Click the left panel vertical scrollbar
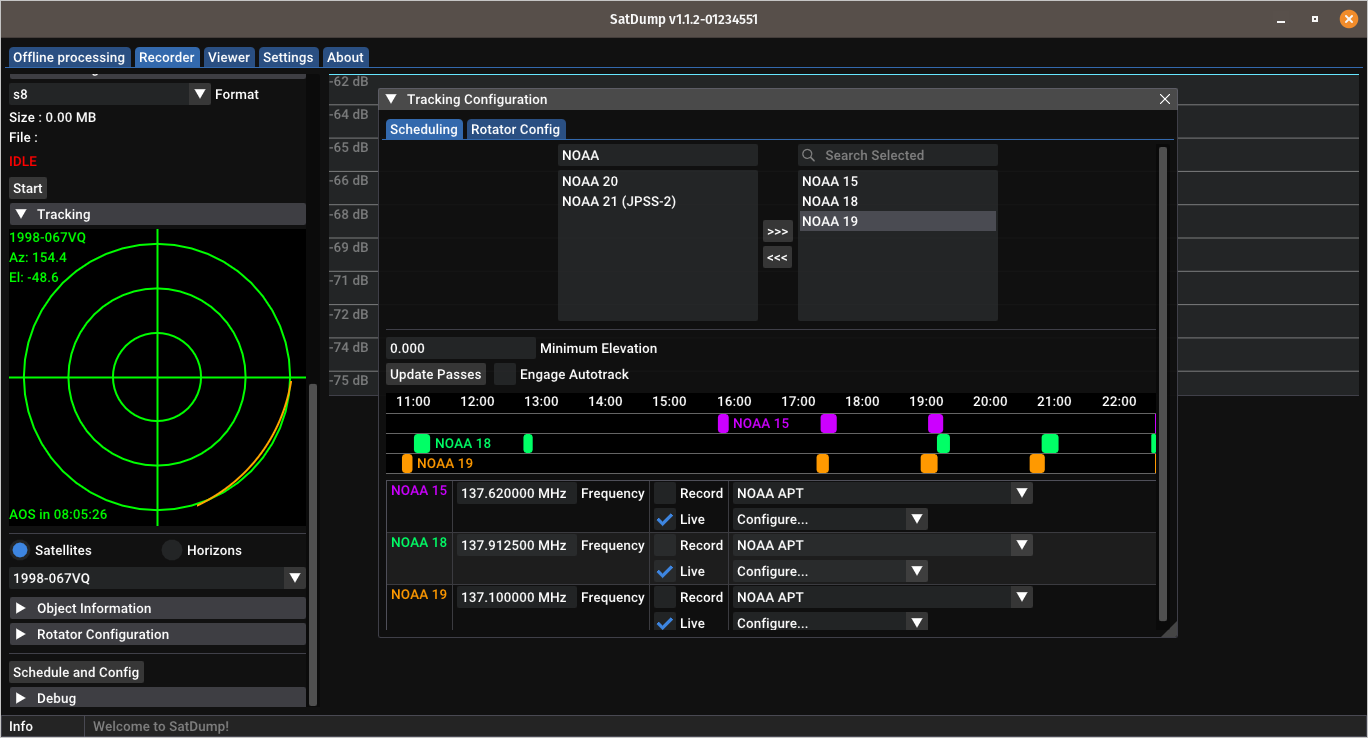 pyautogui.click(x=313, y=545)
